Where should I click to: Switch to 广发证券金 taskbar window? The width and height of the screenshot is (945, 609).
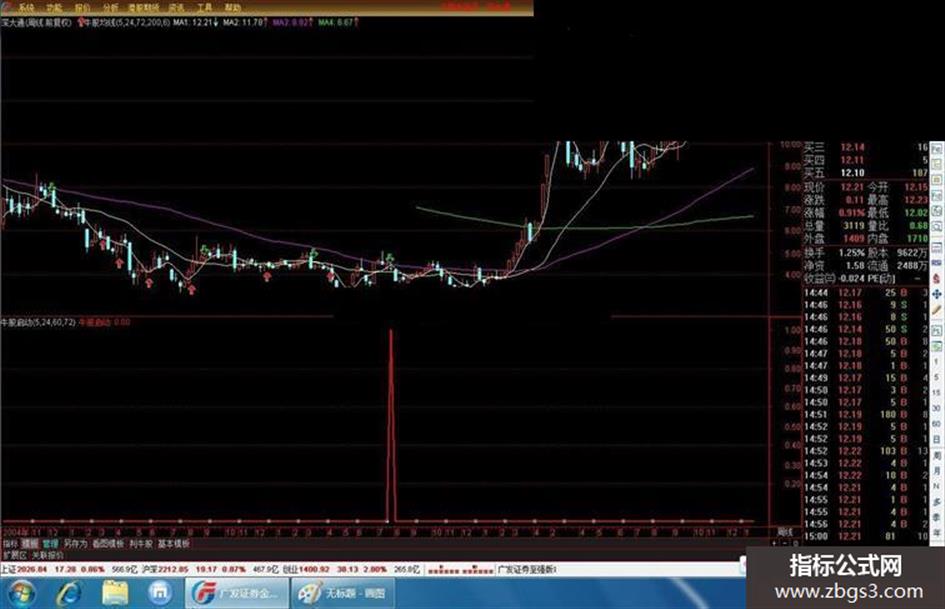pyautogui.click(x=237, y=593)
